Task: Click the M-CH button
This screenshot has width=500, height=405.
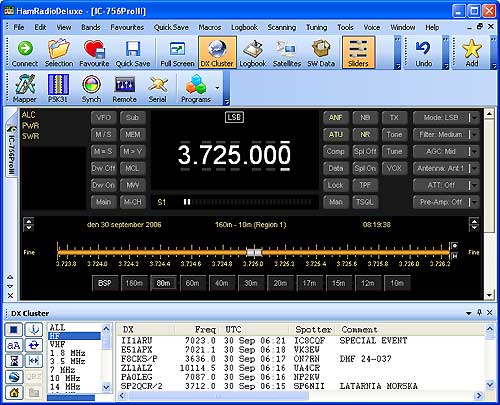Action: [133, 202]
